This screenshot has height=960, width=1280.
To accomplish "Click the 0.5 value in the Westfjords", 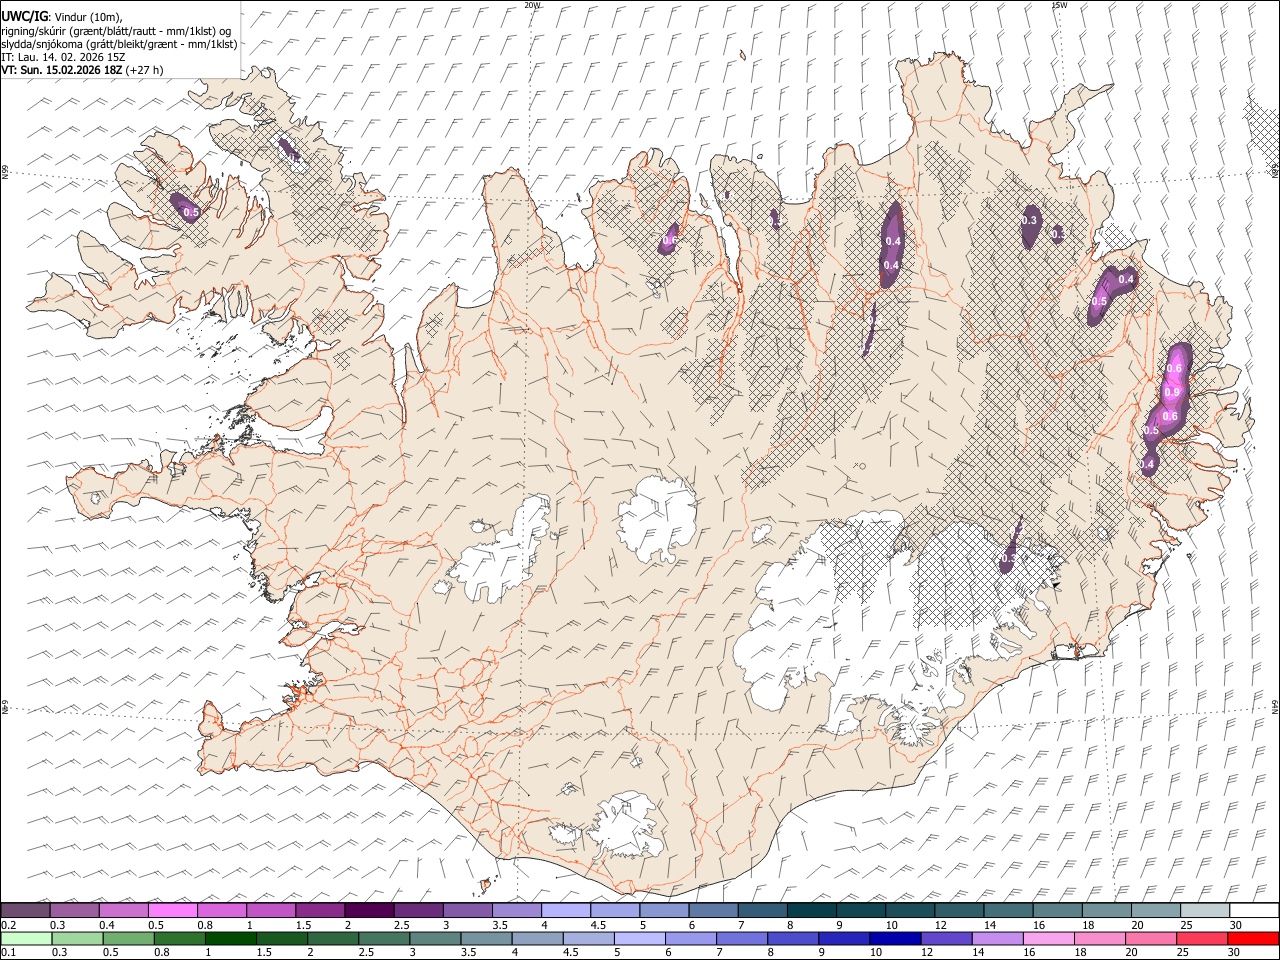I will [191, 213].
